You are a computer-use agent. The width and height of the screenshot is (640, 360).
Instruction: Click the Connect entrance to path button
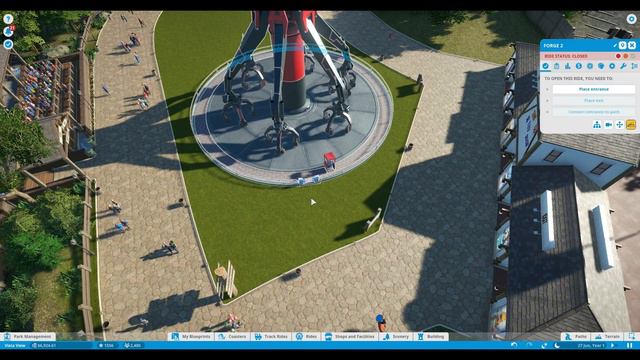(x=594, y=112)
